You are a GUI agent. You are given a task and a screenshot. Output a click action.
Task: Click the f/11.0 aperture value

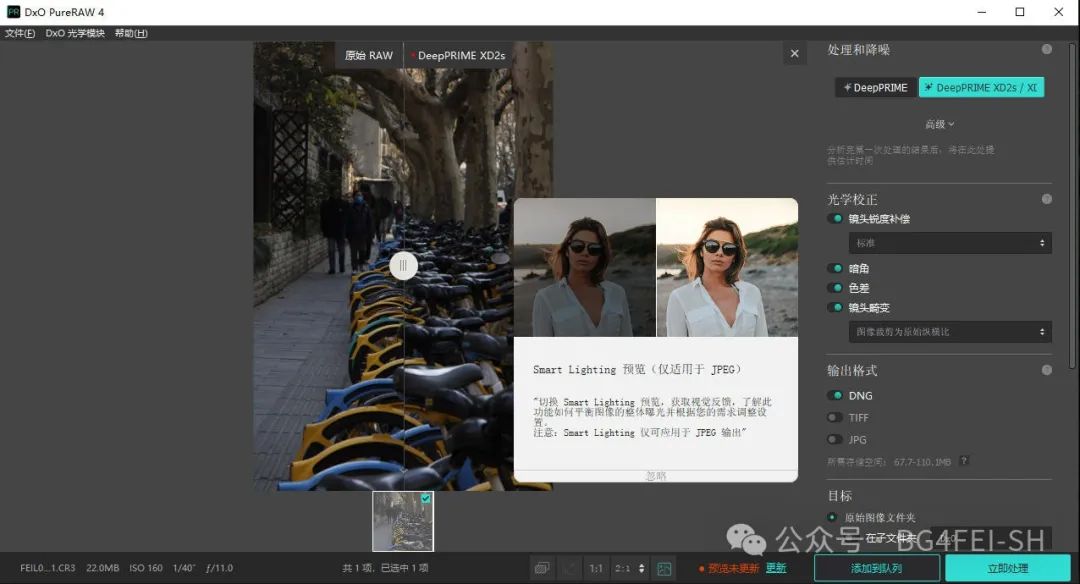219,568
